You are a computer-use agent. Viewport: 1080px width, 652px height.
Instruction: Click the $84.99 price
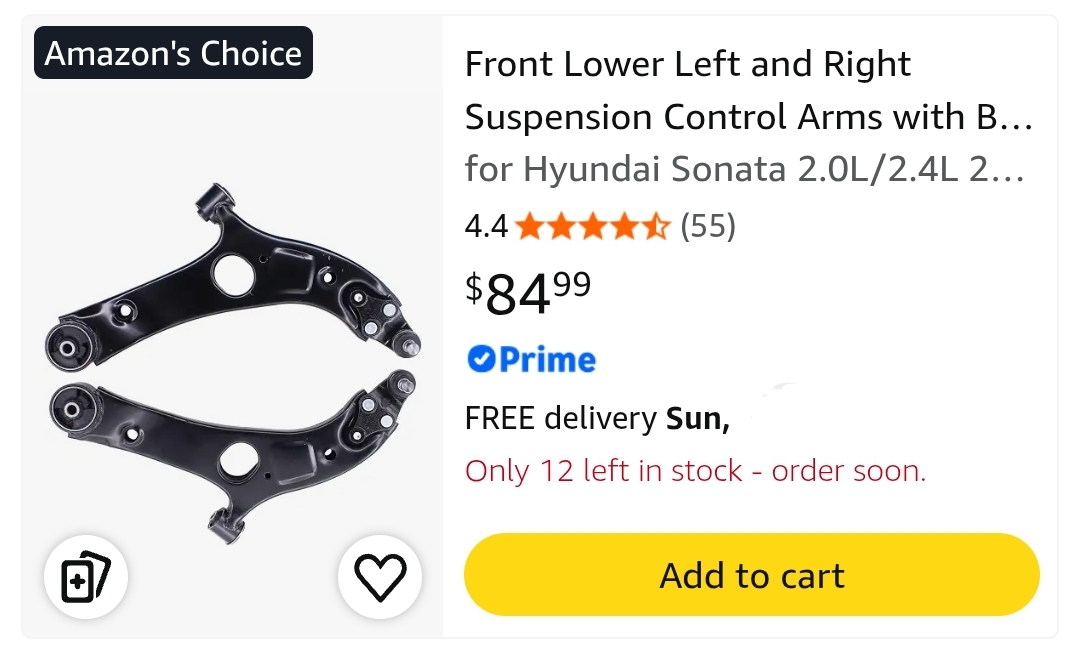[x=528, y=293]
